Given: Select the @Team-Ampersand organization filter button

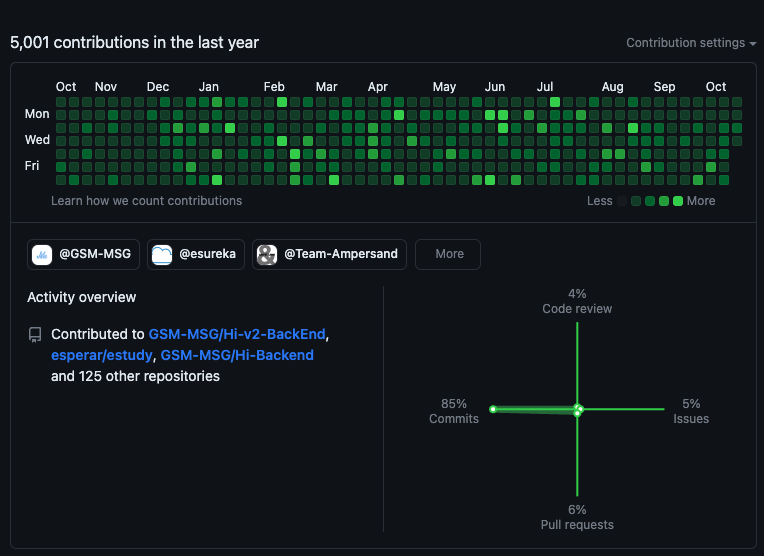Looking at the screenshot, I should tap(329, 254).
